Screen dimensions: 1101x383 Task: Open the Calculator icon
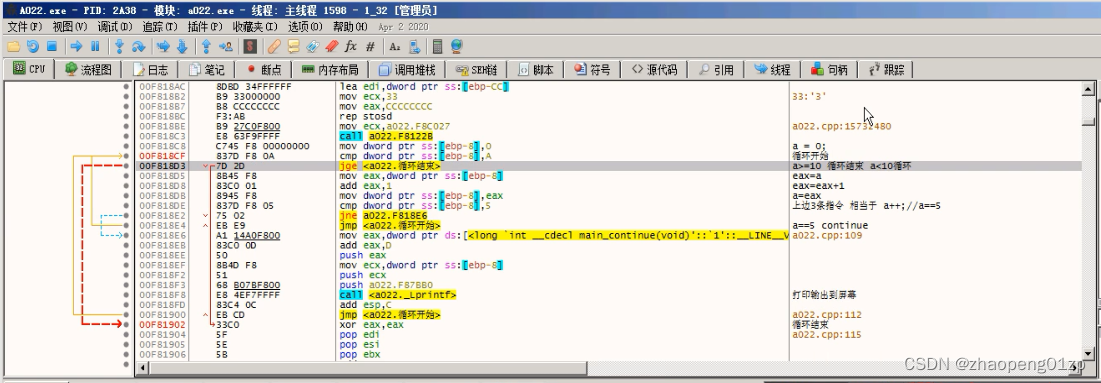437,47
